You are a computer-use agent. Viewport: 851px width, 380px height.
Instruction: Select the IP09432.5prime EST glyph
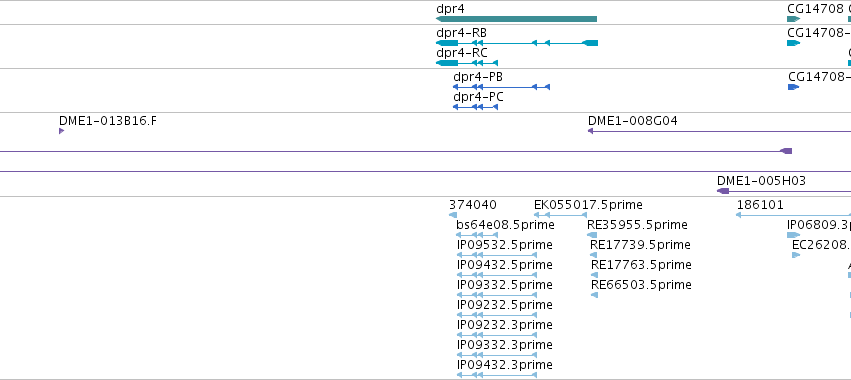click(x=497, y=275)
